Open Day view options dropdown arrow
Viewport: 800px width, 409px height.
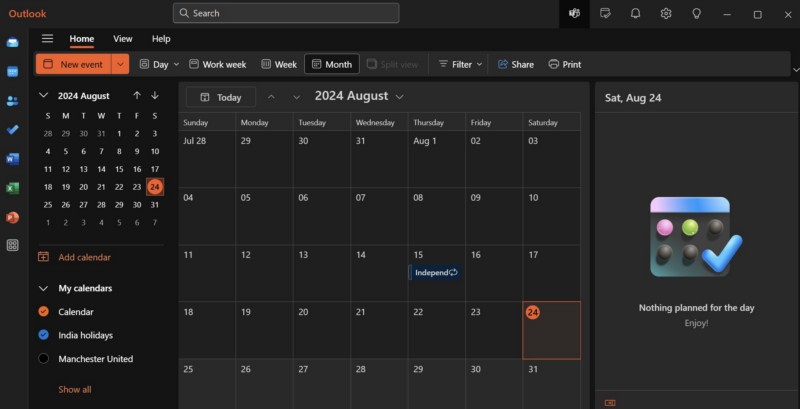tap(177, 64)
